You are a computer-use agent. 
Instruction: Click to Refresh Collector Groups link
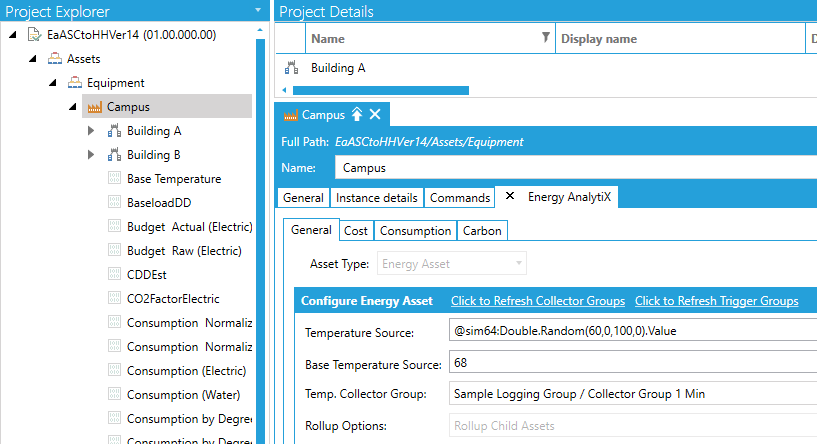(x=538, y=301)
